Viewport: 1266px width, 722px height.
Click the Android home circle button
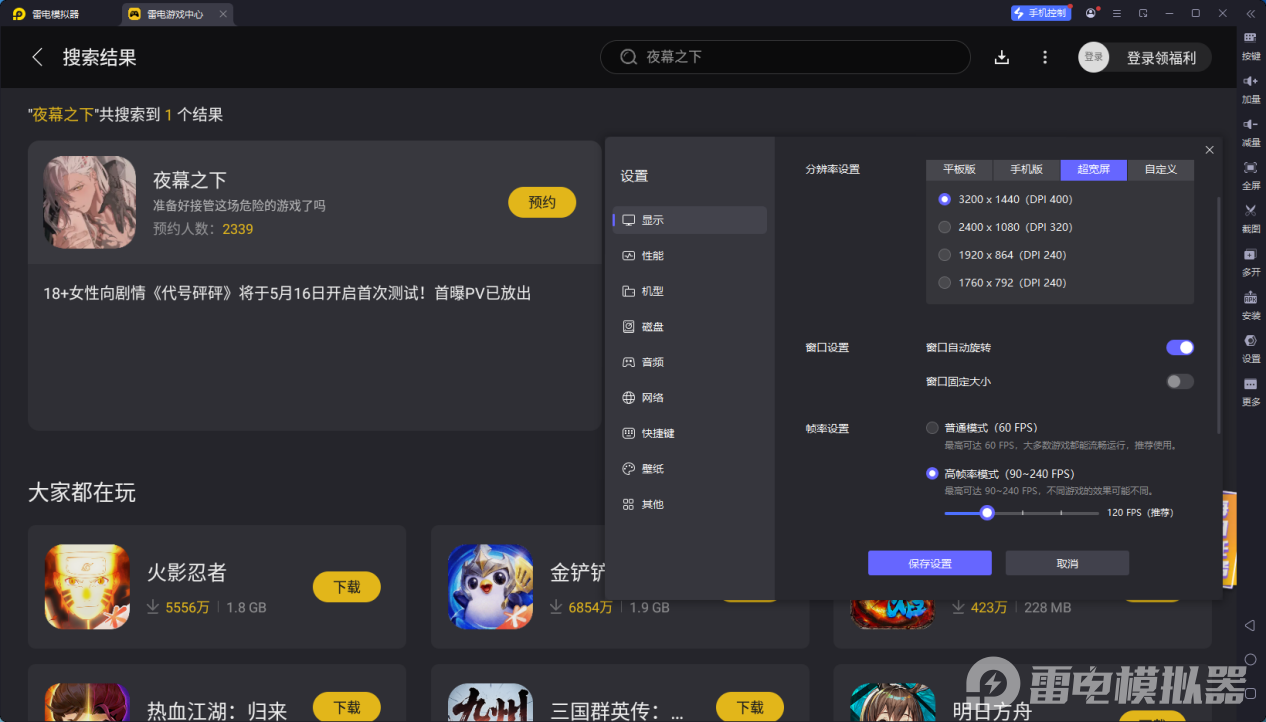click(1250, 659)
